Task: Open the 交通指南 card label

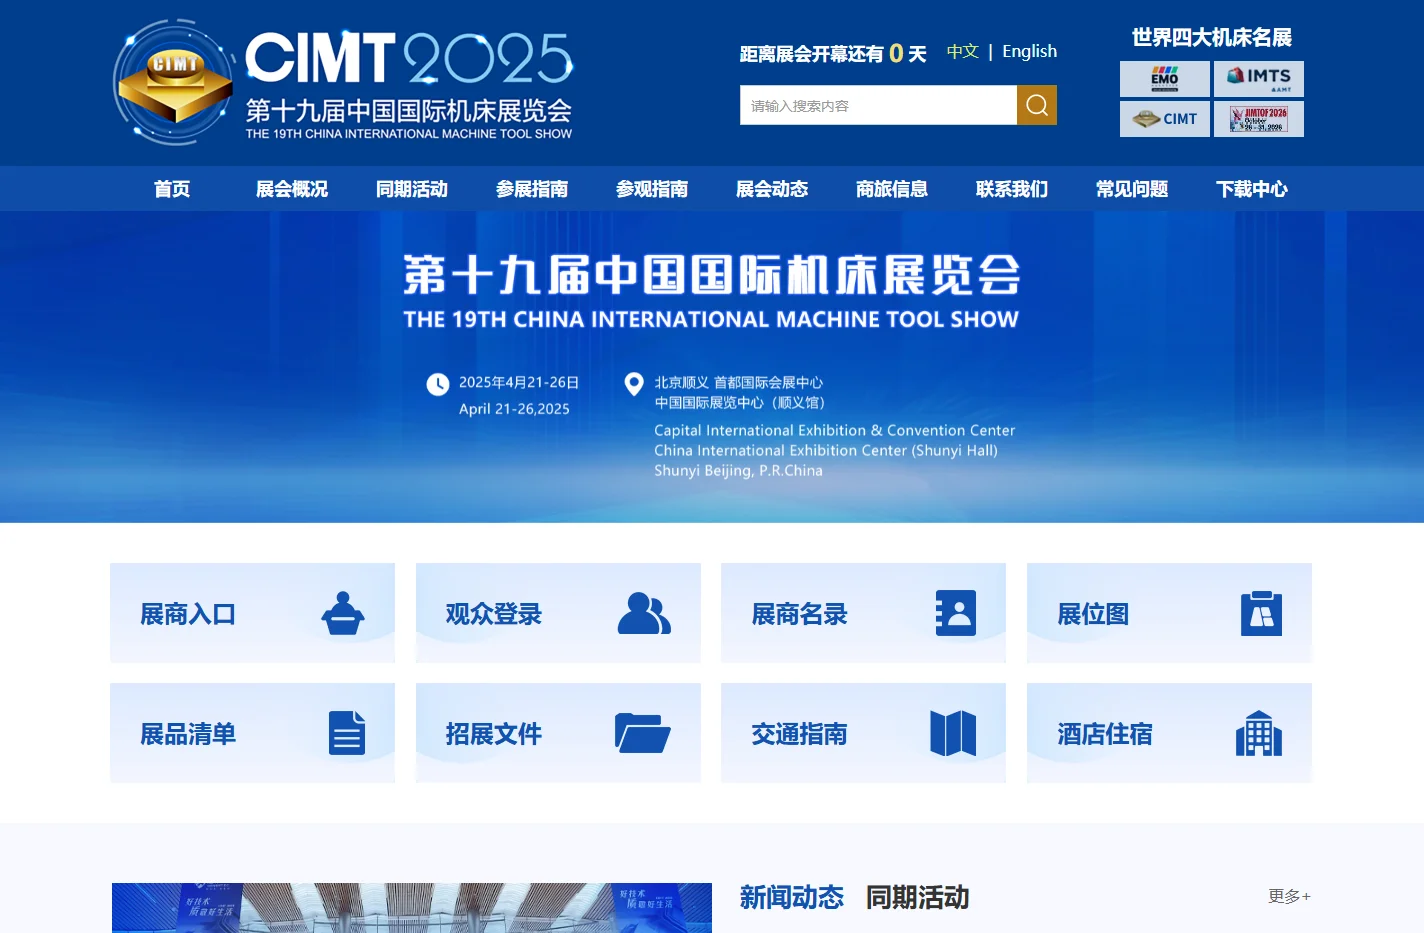Action: coord(800,734)
